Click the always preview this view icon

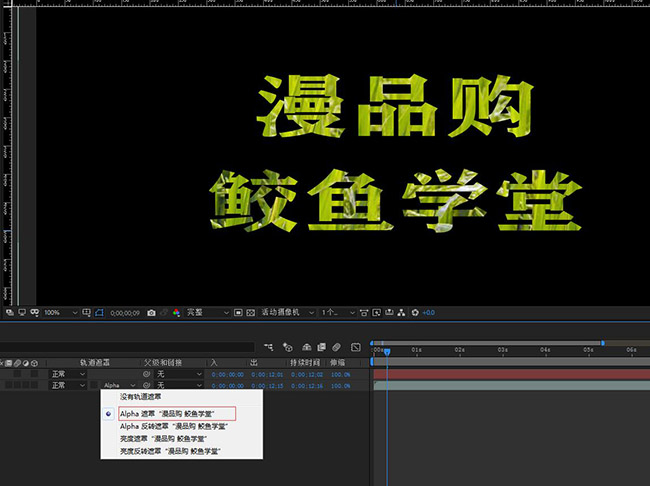[10, 312]
